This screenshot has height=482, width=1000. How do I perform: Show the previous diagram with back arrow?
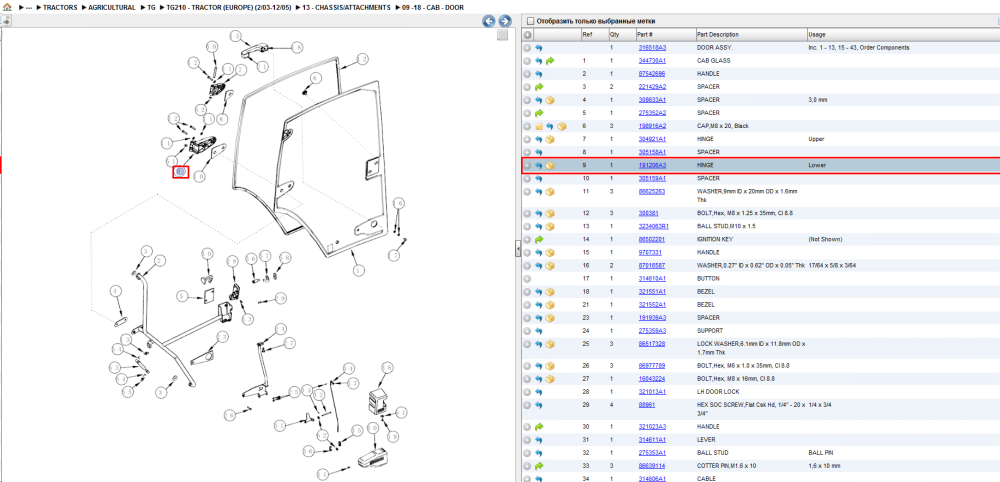coord(489,22)
